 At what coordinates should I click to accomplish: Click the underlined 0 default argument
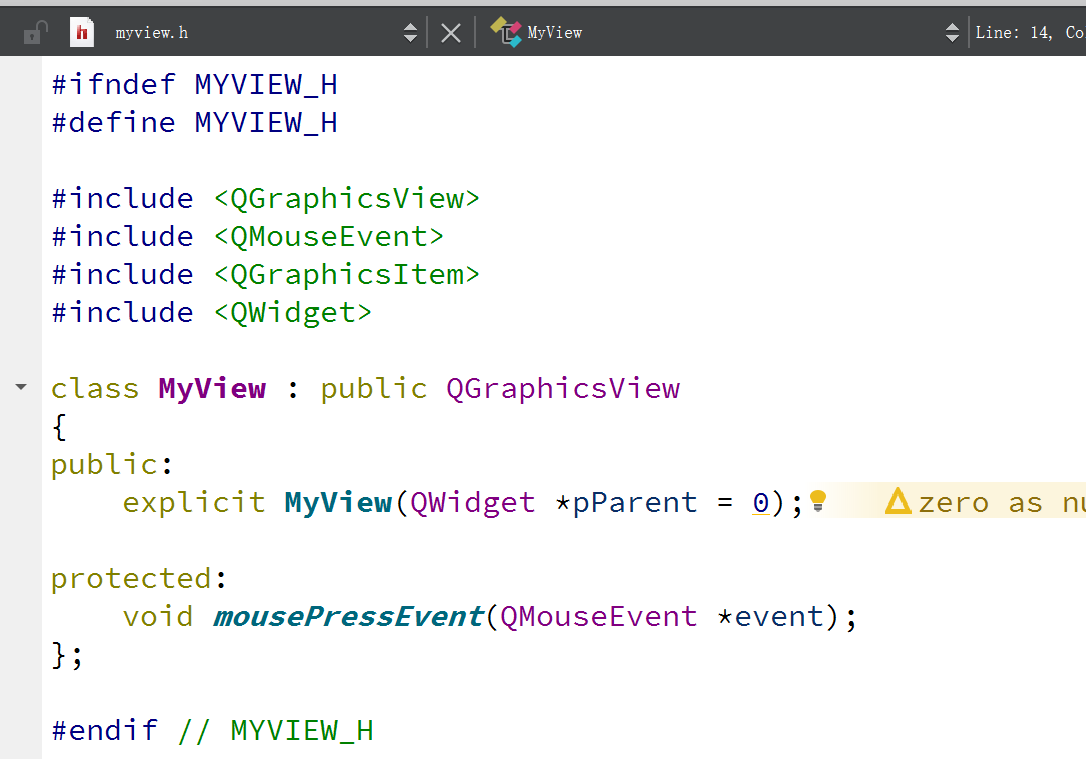point(760,501)
